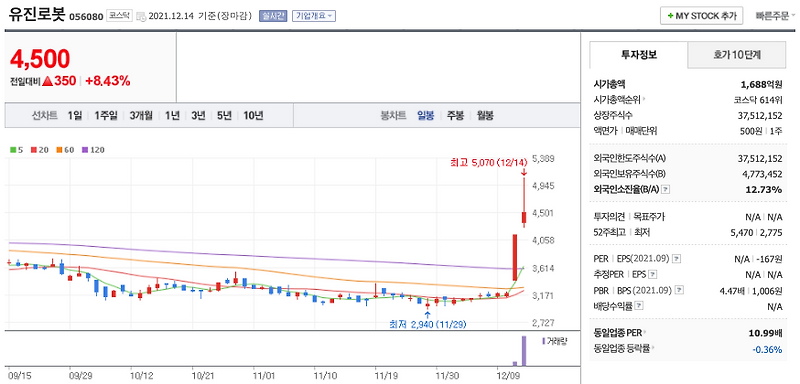Click help icon next to 추정PER EPS
Screen dimensions: 800x384
point(653,274)
